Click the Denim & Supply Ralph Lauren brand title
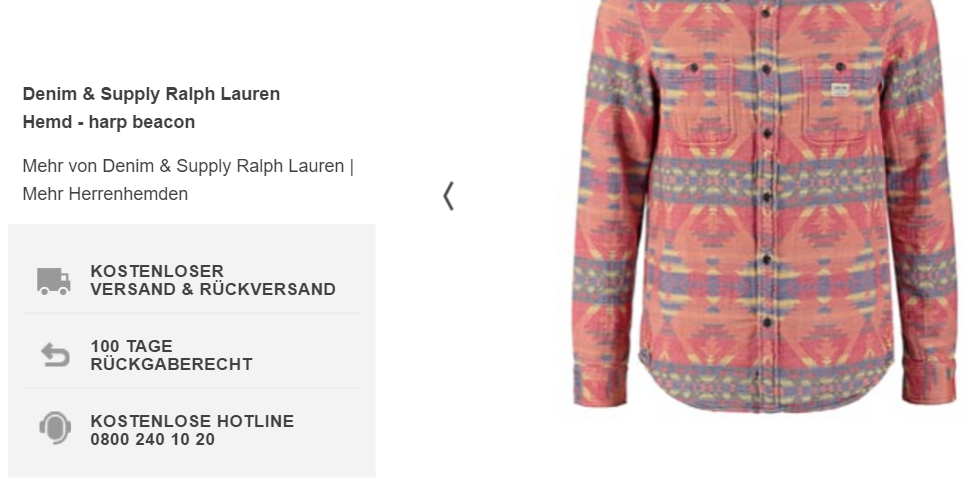 coord(151,94)
